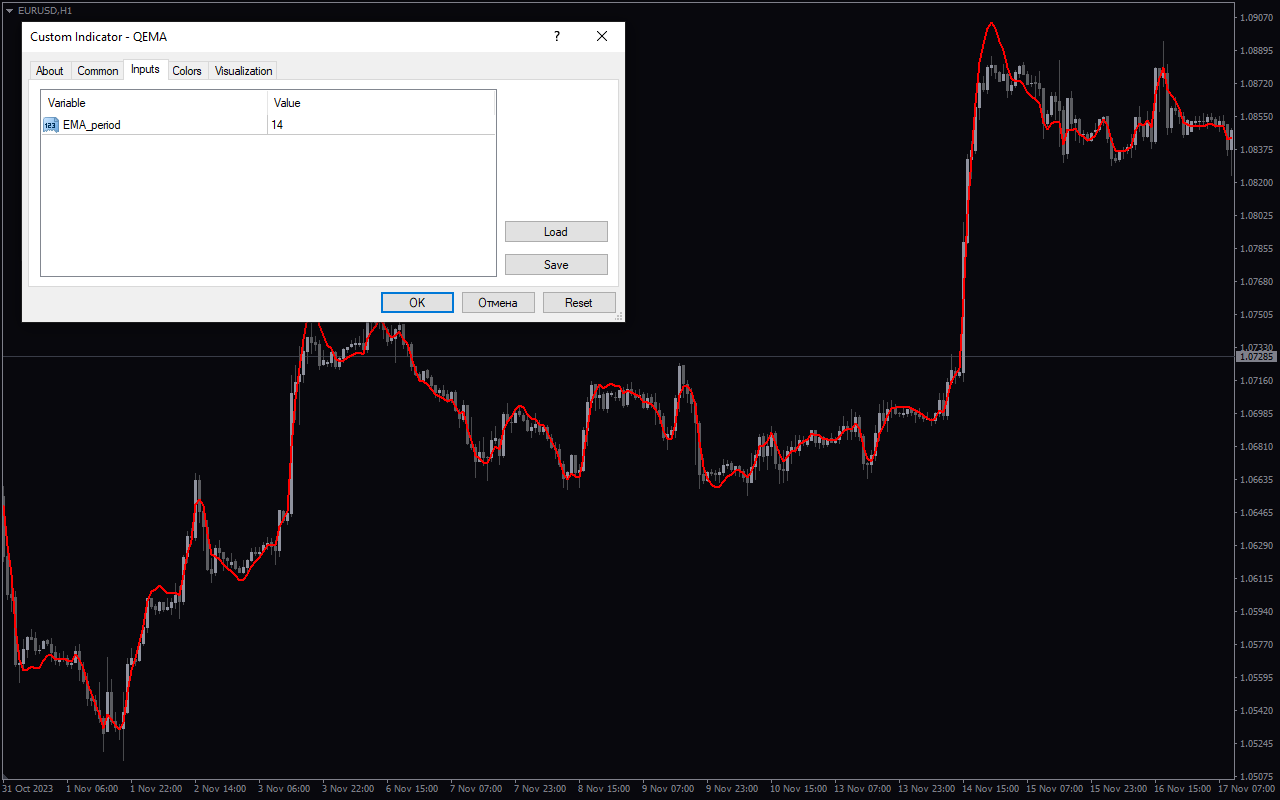The height and width of the screenshot is (800, 1280).
Task: Open the Visualization tab
Action: click(x=243, y=71)
